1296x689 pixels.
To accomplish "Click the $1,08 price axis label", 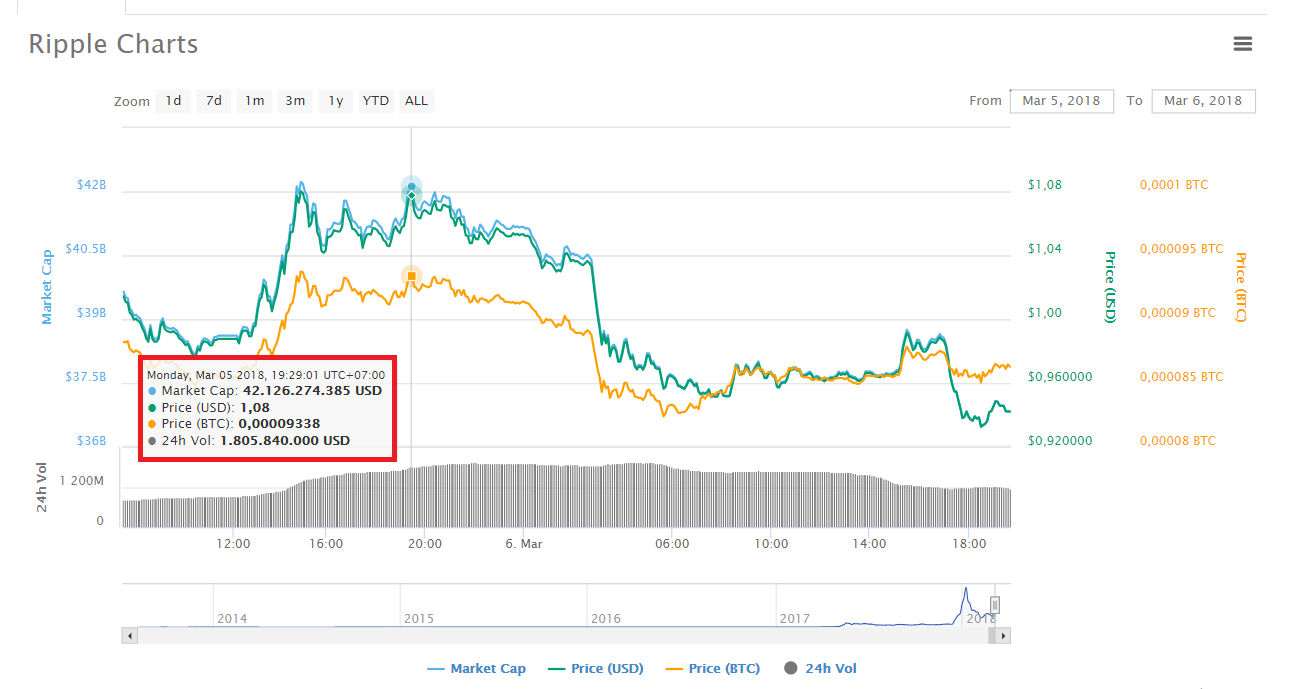I will click(1045, 185).
